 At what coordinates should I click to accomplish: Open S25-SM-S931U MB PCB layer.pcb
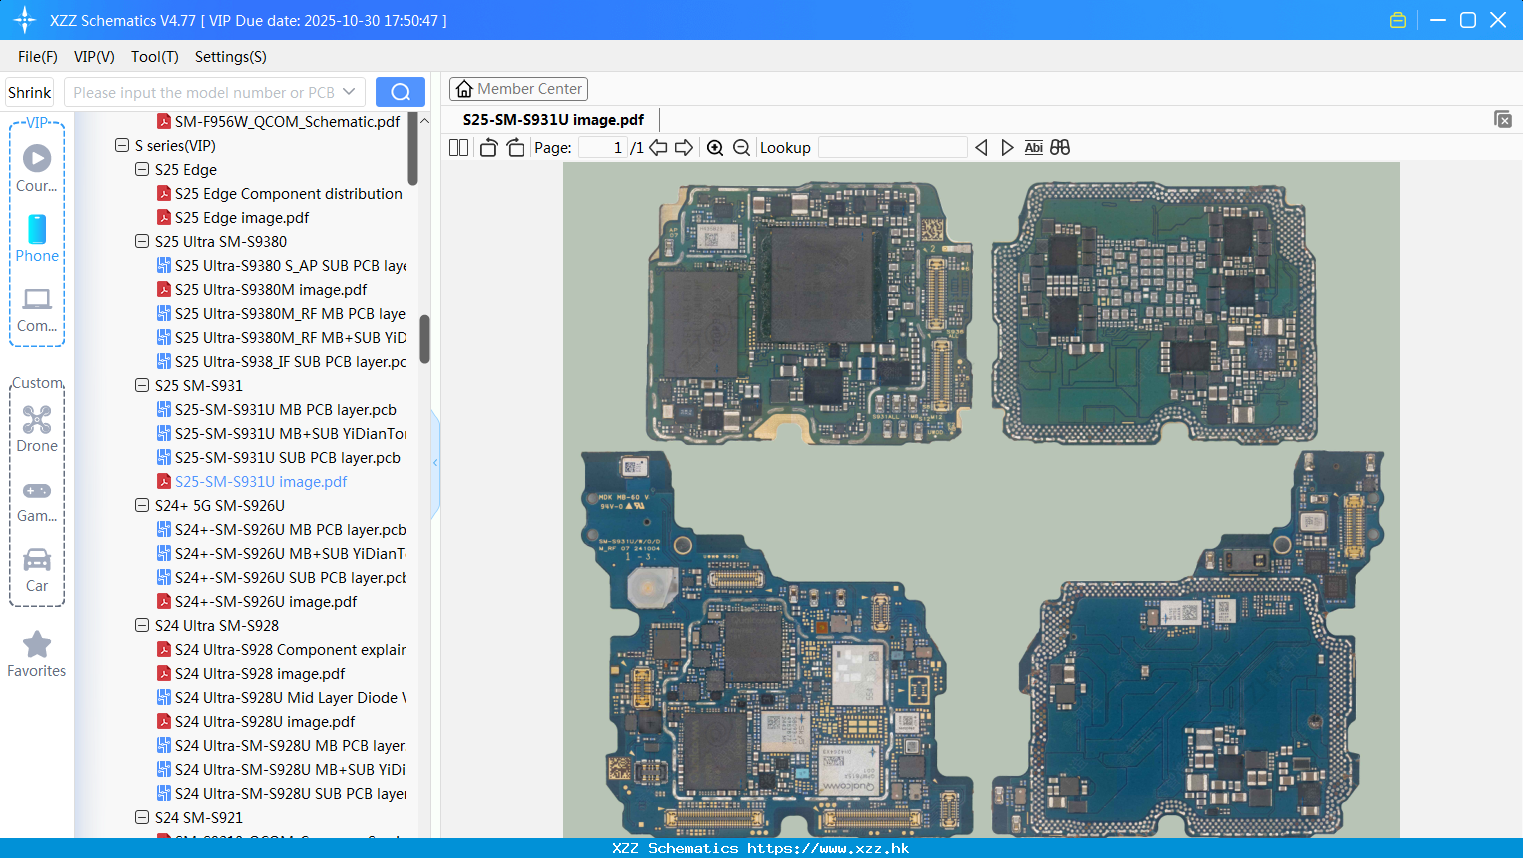[x=277, y=409]
